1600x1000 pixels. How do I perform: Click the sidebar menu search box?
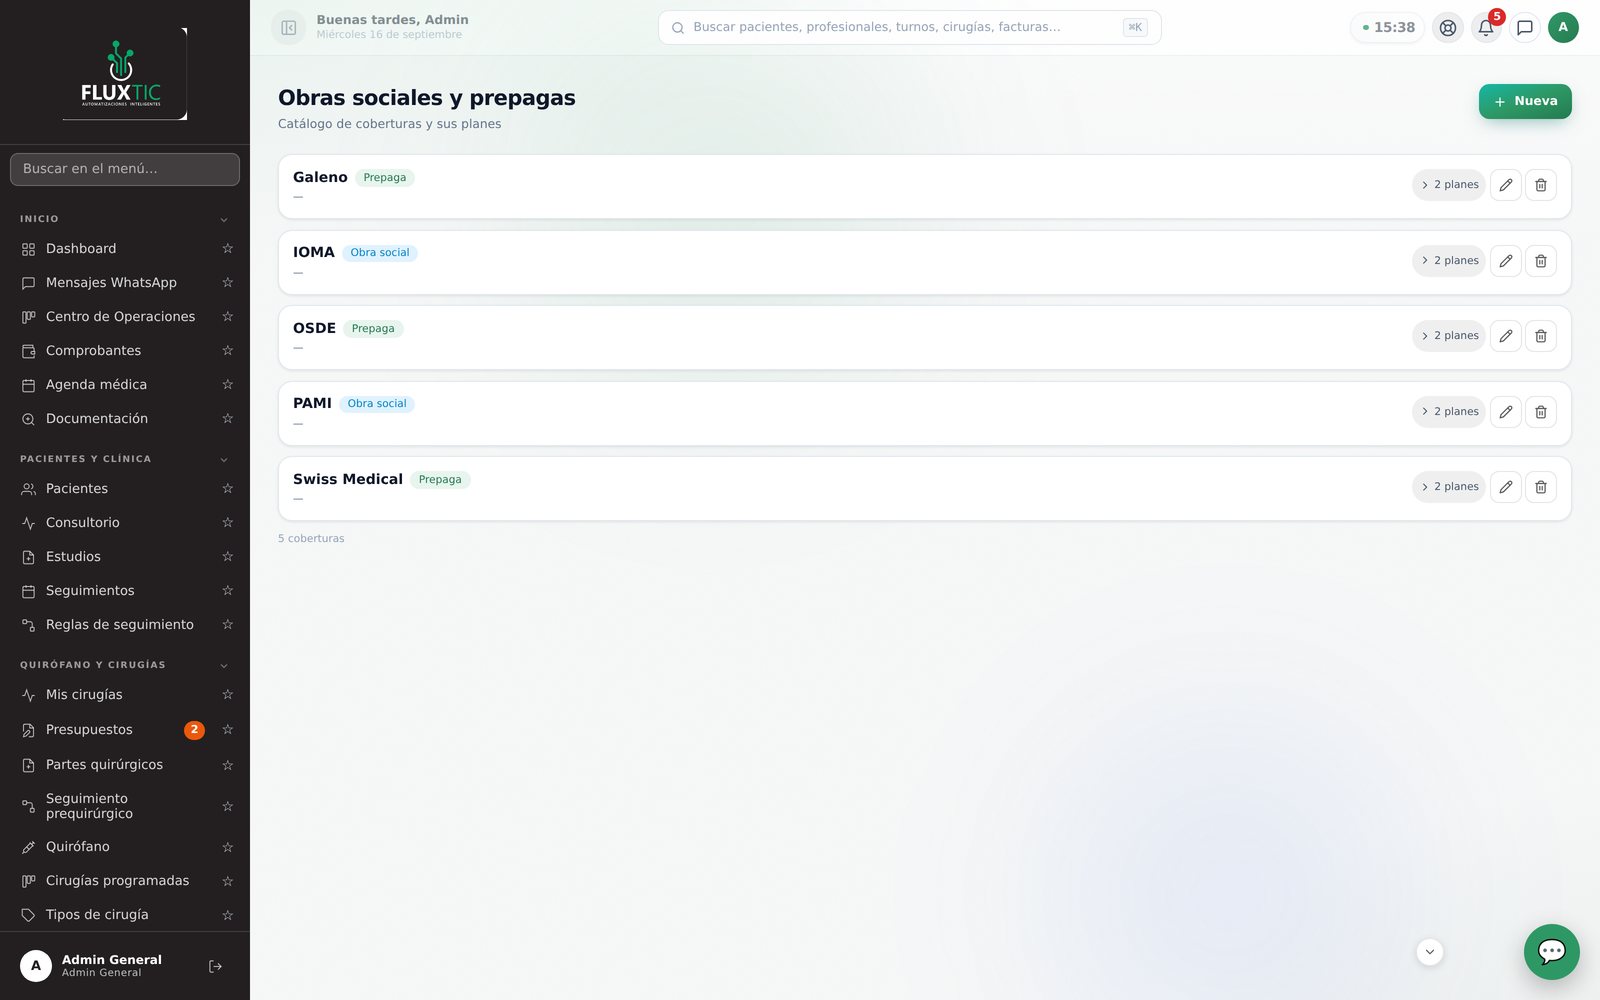tap(125, 169)
